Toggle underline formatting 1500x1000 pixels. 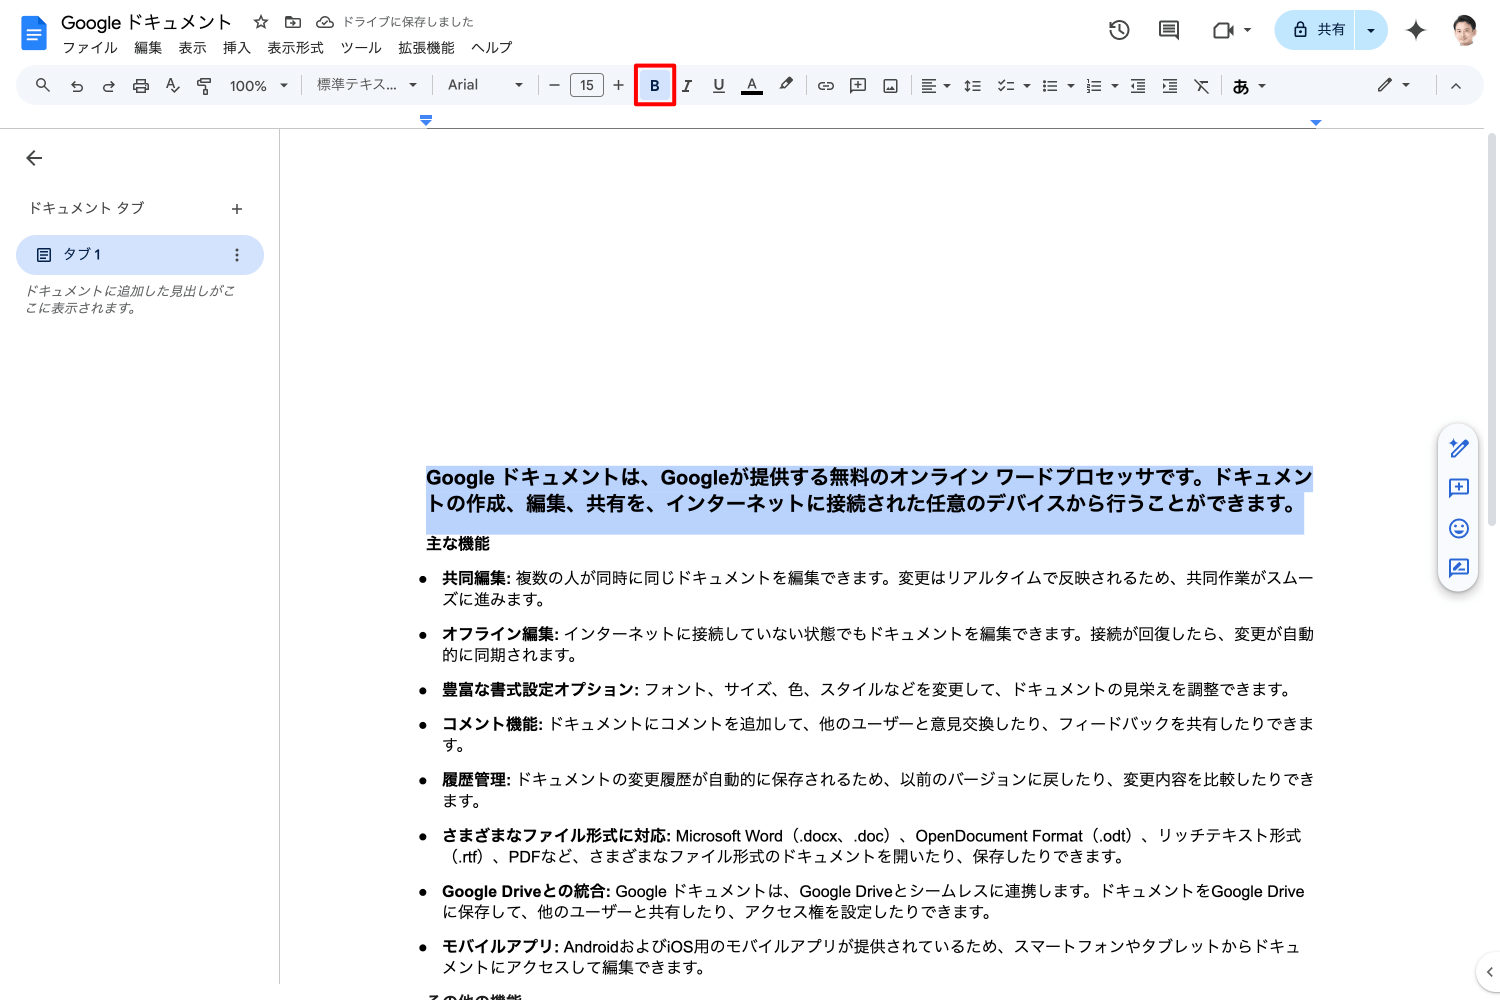pyautogui.click(x=719, y=86)
